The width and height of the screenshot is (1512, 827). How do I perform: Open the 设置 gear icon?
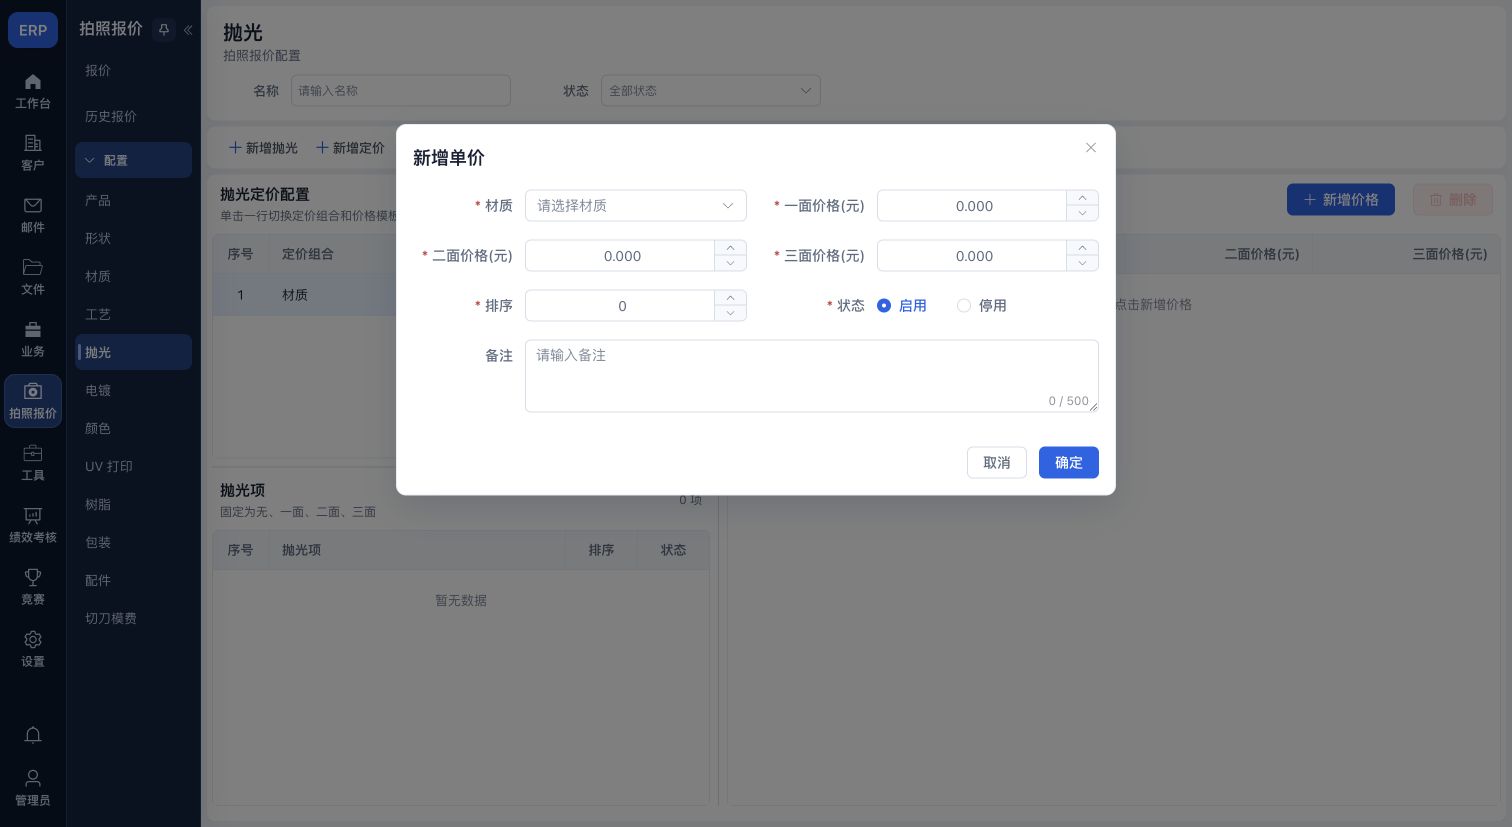click(33, 640)
